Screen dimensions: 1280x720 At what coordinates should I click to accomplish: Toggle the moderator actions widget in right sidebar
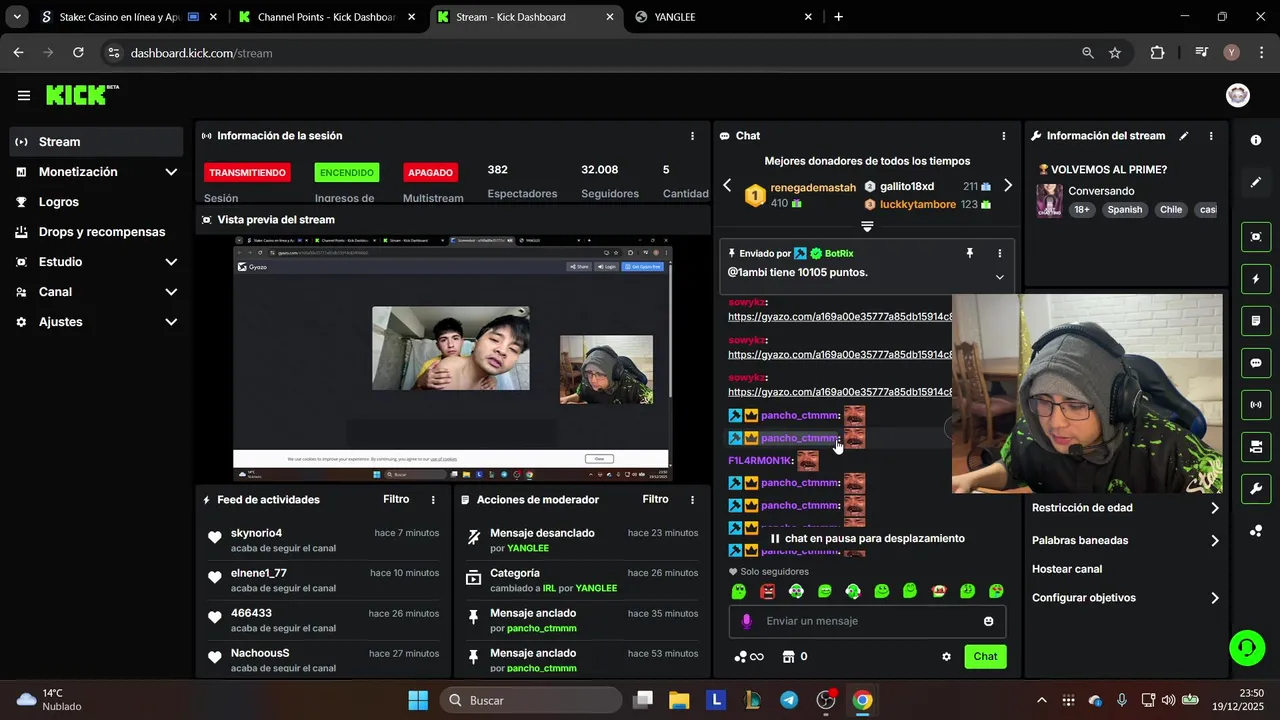(1256, 447)
